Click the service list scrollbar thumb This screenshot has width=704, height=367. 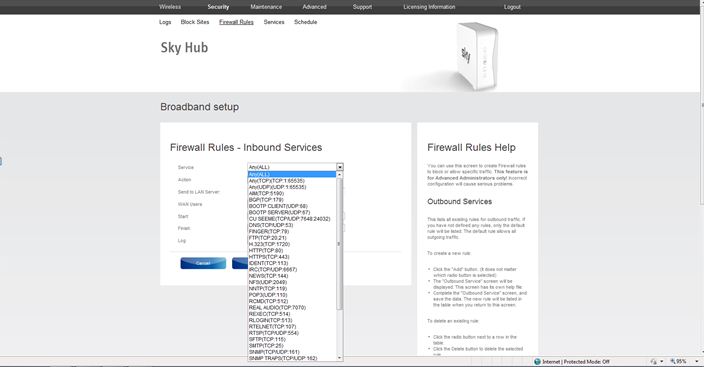339,243
